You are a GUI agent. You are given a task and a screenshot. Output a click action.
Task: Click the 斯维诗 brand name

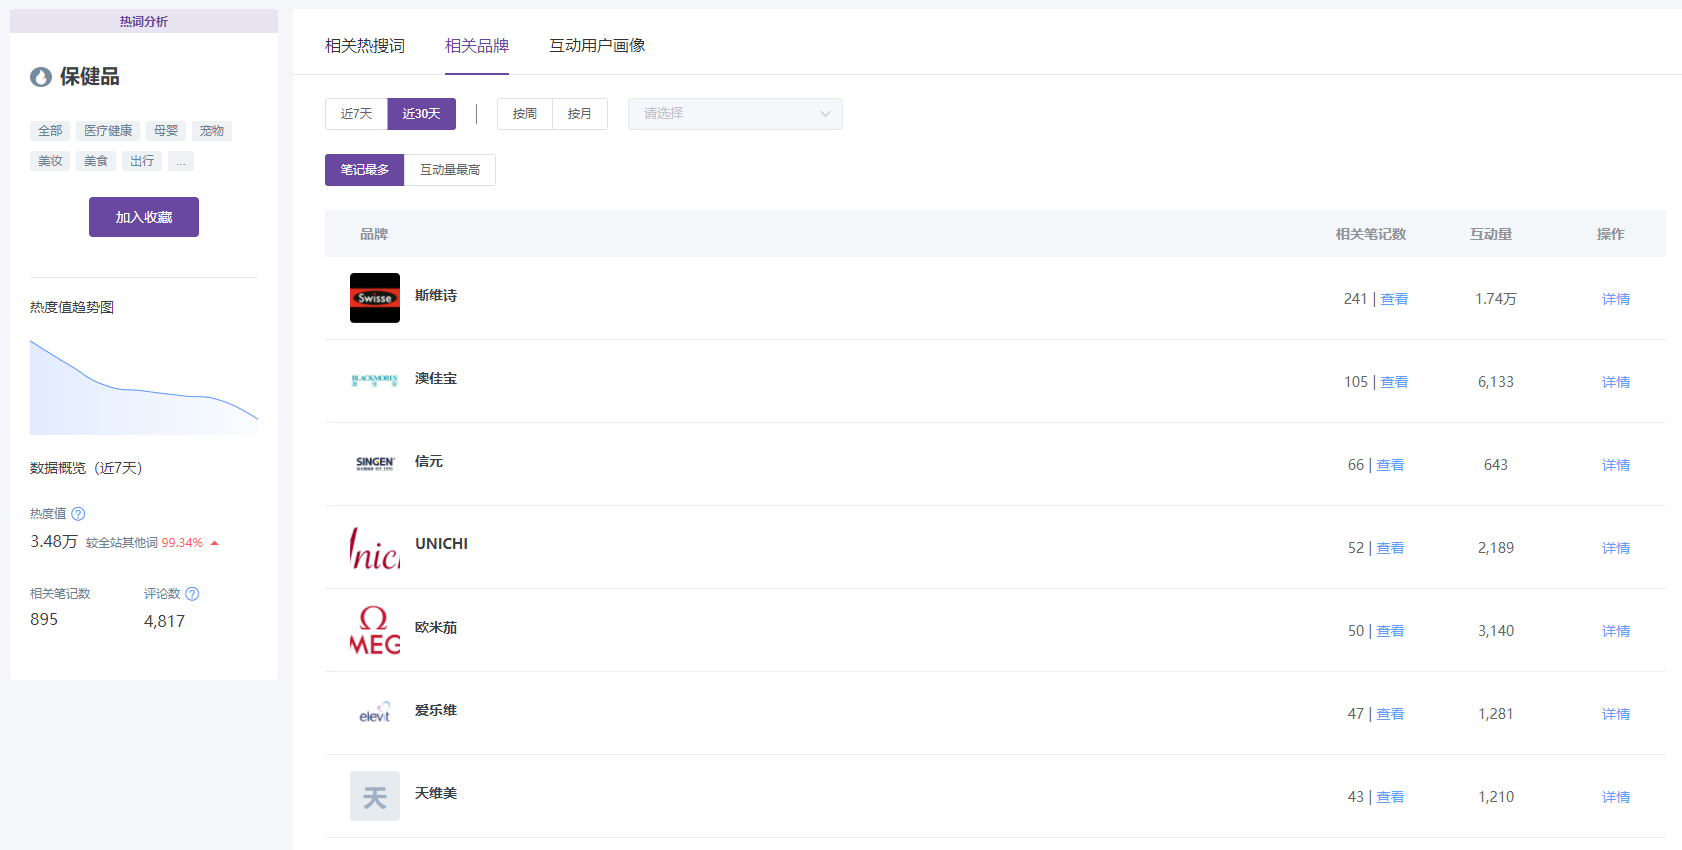[x=436, y=296]
